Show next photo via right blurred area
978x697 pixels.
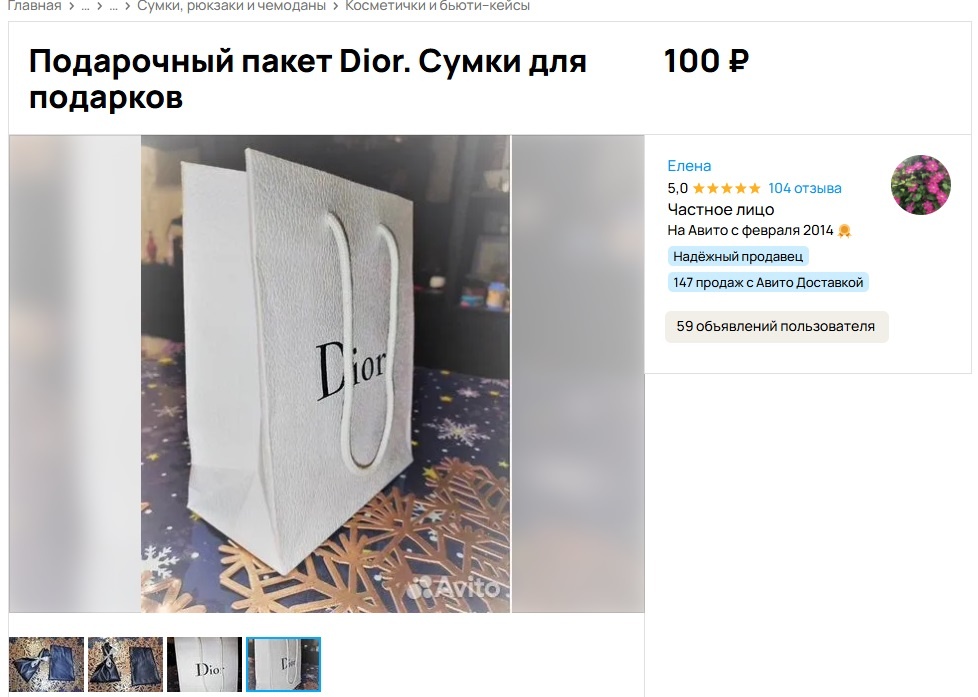pos(578,374)
